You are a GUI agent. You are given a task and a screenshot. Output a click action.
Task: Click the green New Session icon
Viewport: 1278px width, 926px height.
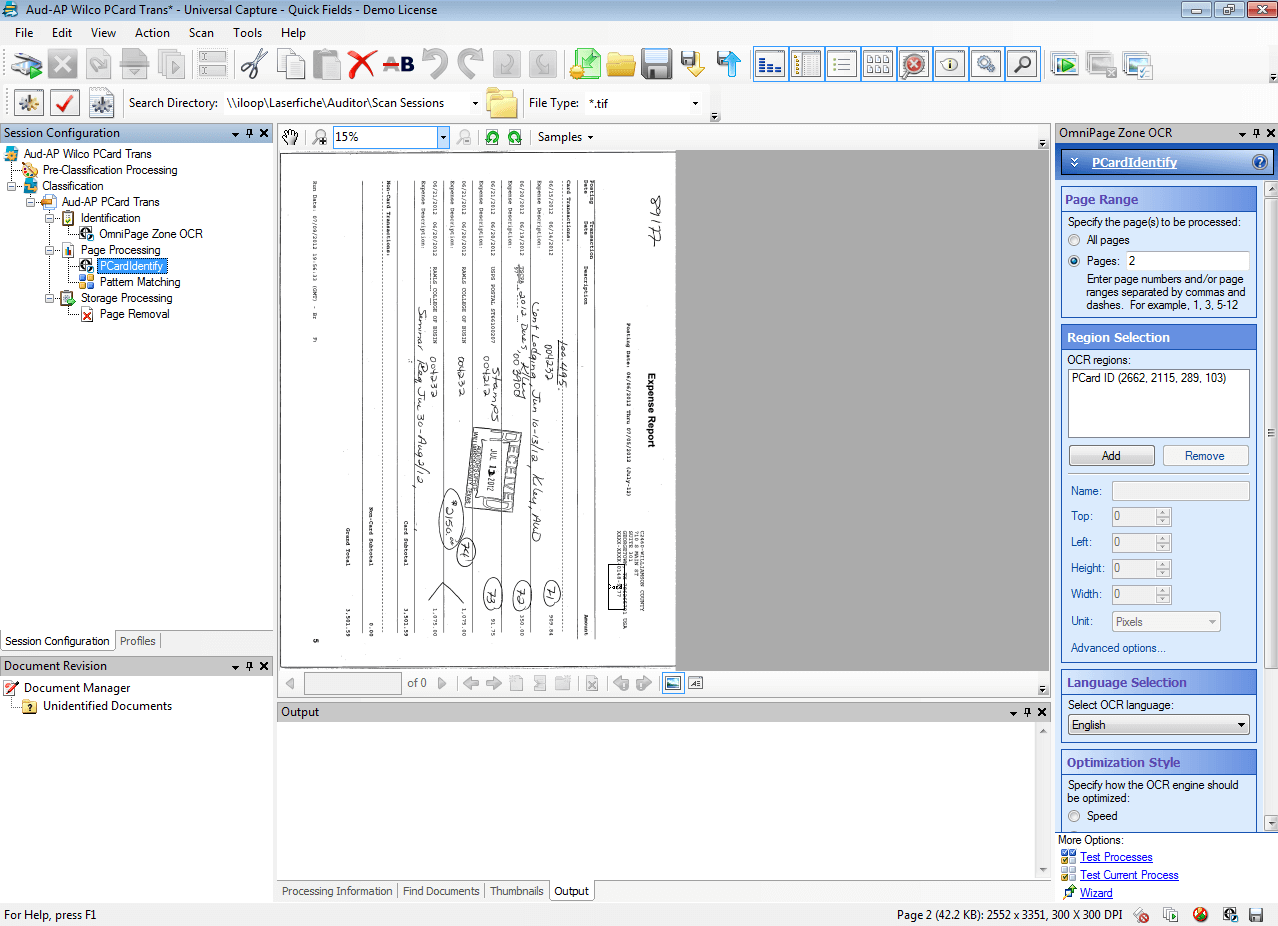(x=585, y=65)
